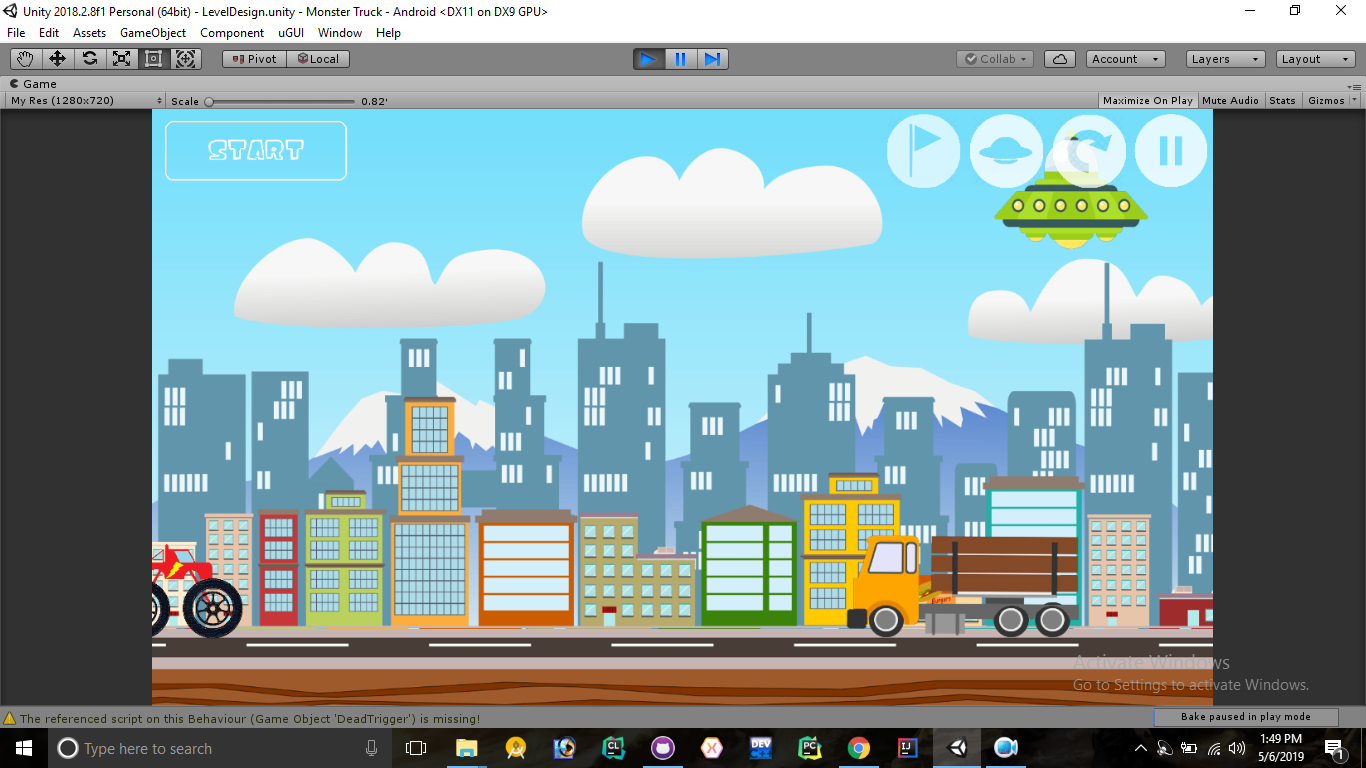This screenshot has width=1366, height=768.
Task: Click the in-game START button
Action: coord(256,151)
